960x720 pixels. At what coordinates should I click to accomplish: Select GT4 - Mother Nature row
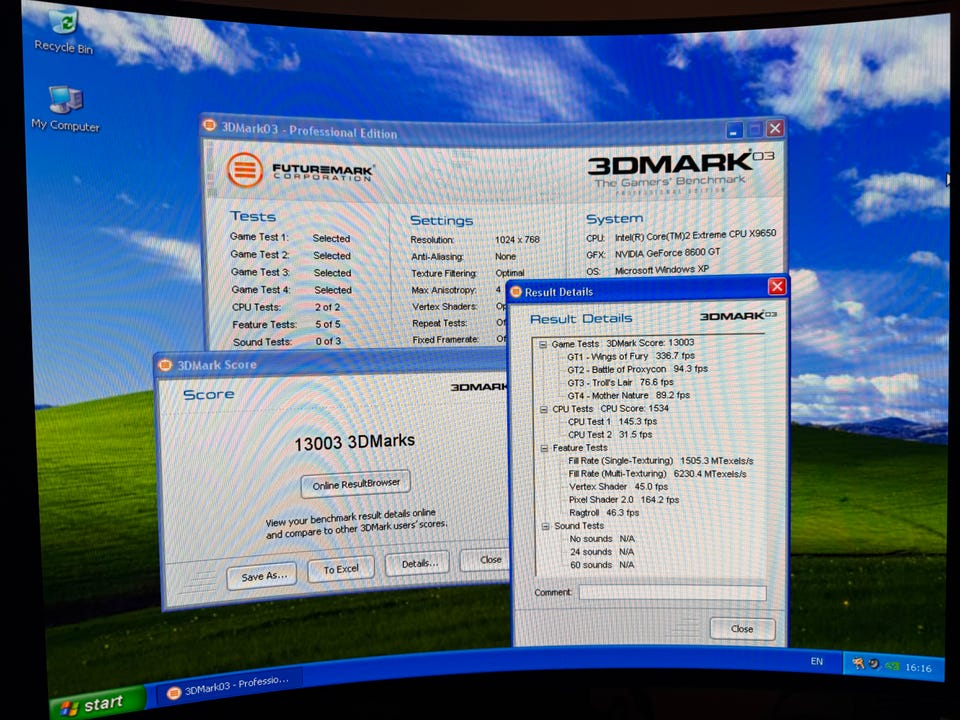[628, 396]
